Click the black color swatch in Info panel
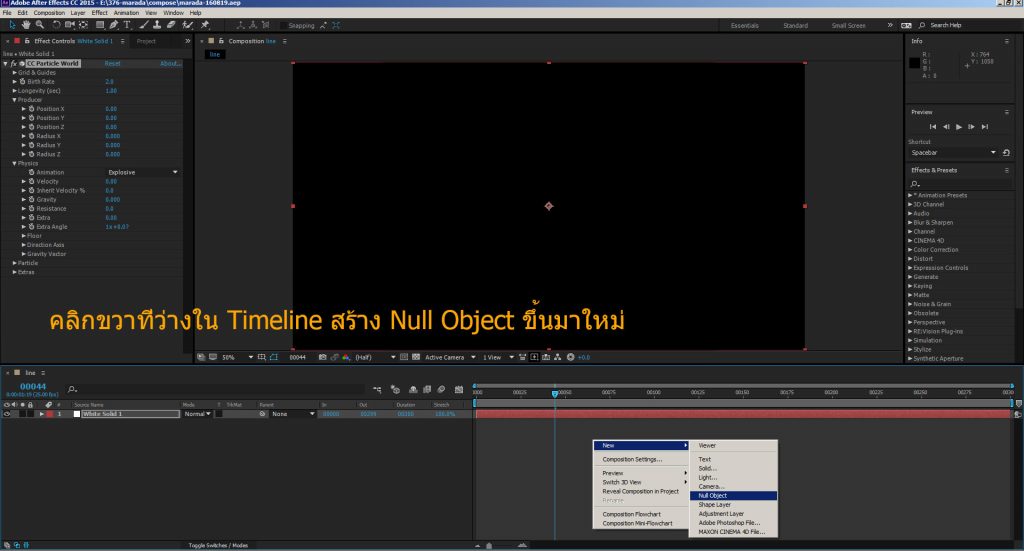Viewport: 1024px width, 551px height. pyautogui.click(x=914, y=63)
